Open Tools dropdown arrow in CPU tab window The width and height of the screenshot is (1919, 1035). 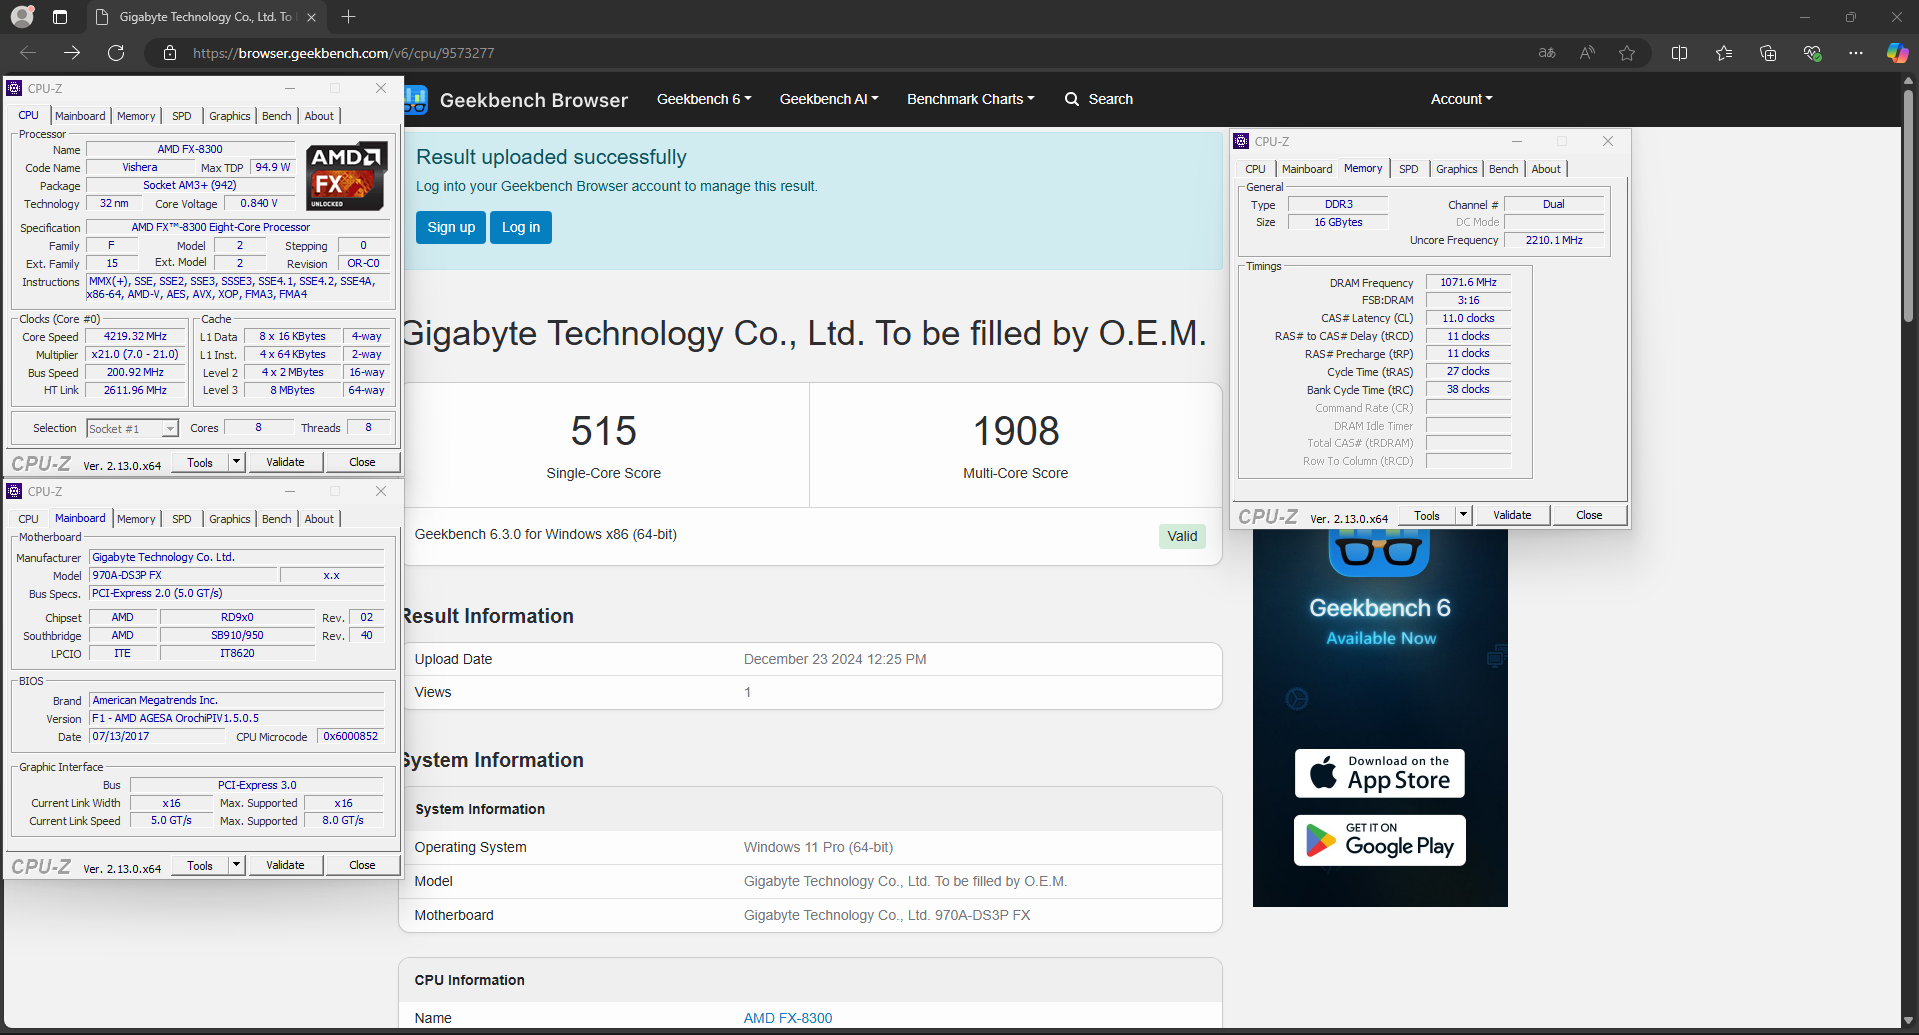point(237,462)
